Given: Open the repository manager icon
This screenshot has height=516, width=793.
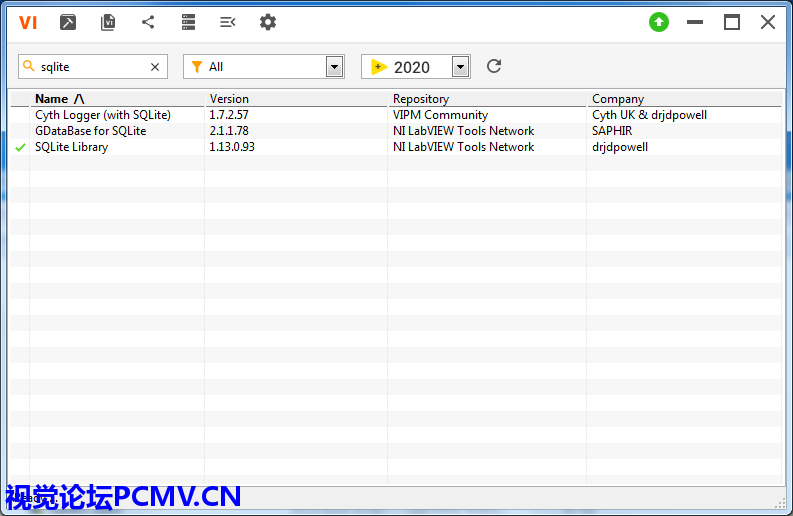Looking at the screenshot, I should coord(188,22).
